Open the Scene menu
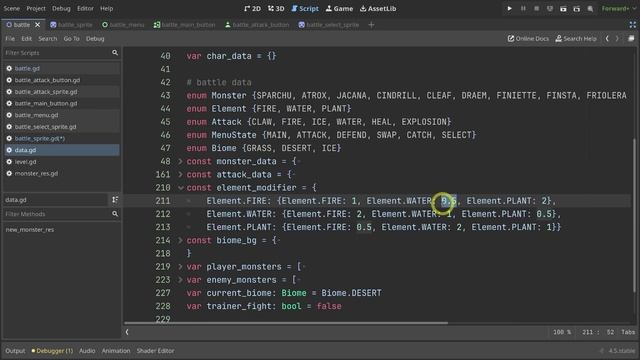The height and width of the screenshot is (360, 640). tap(11, 8)
